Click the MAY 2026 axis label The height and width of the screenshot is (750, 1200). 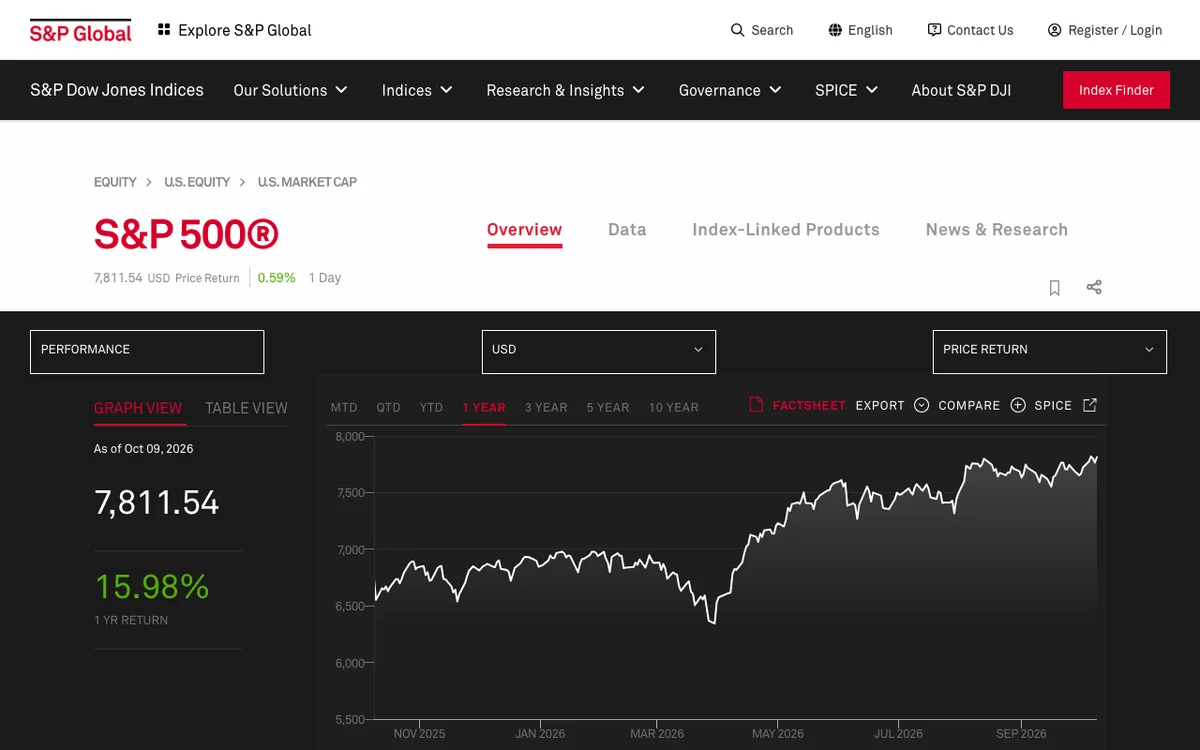tap(777, 733)
